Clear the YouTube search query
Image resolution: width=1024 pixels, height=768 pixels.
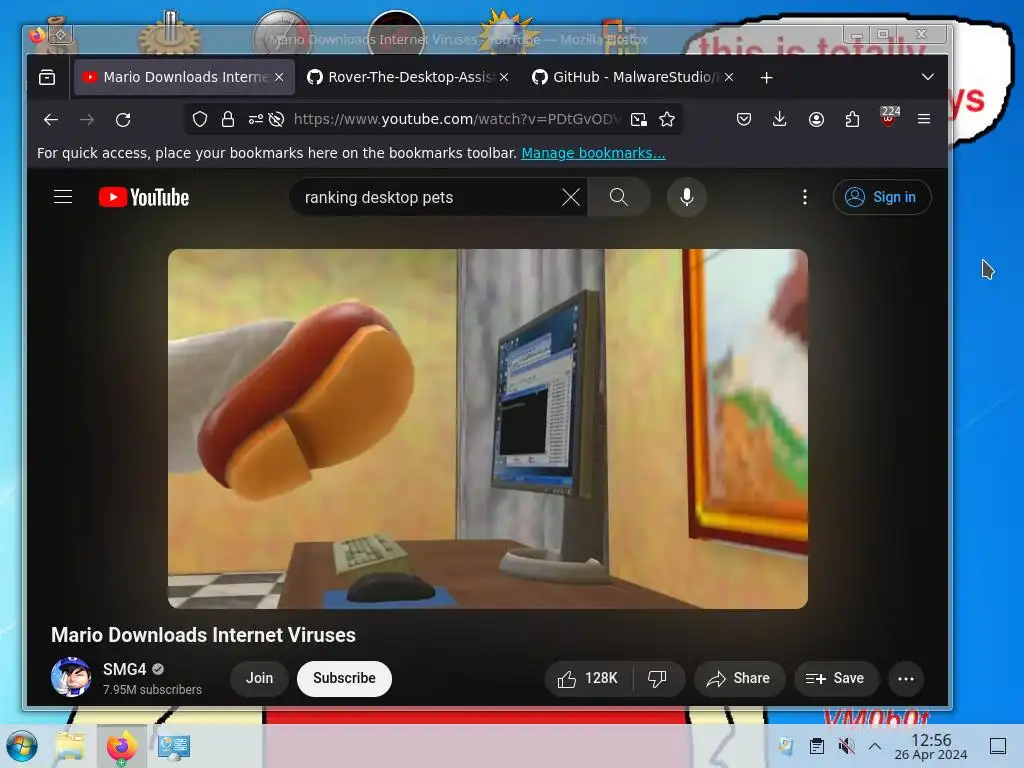(x=571, y=197)
